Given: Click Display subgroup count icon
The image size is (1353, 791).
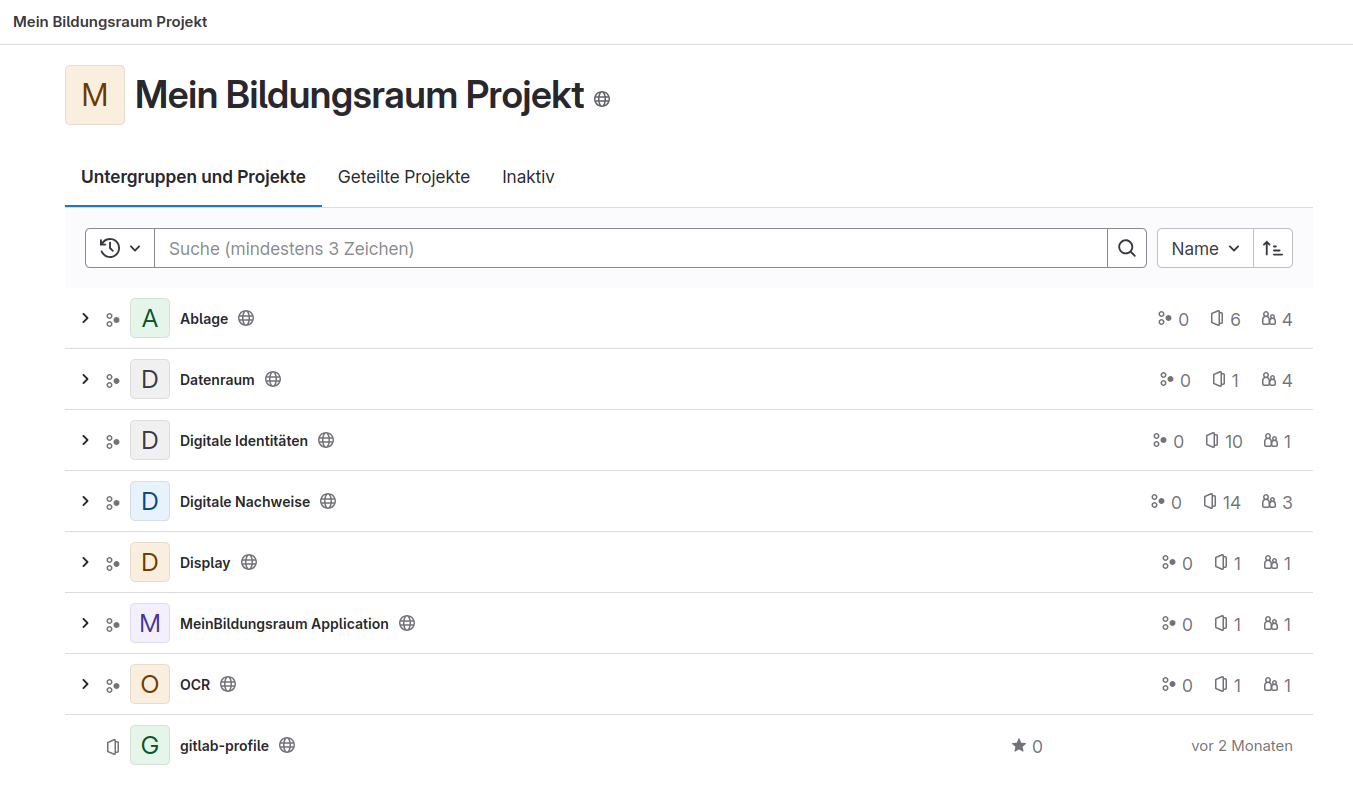Looking at the screenshot, I should (x=1168, y=562).
